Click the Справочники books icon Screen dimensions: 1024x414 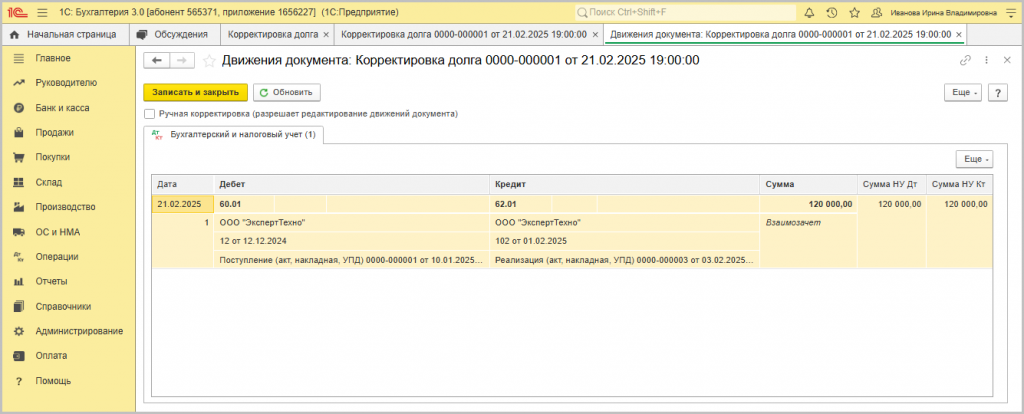tap(19, 306)
